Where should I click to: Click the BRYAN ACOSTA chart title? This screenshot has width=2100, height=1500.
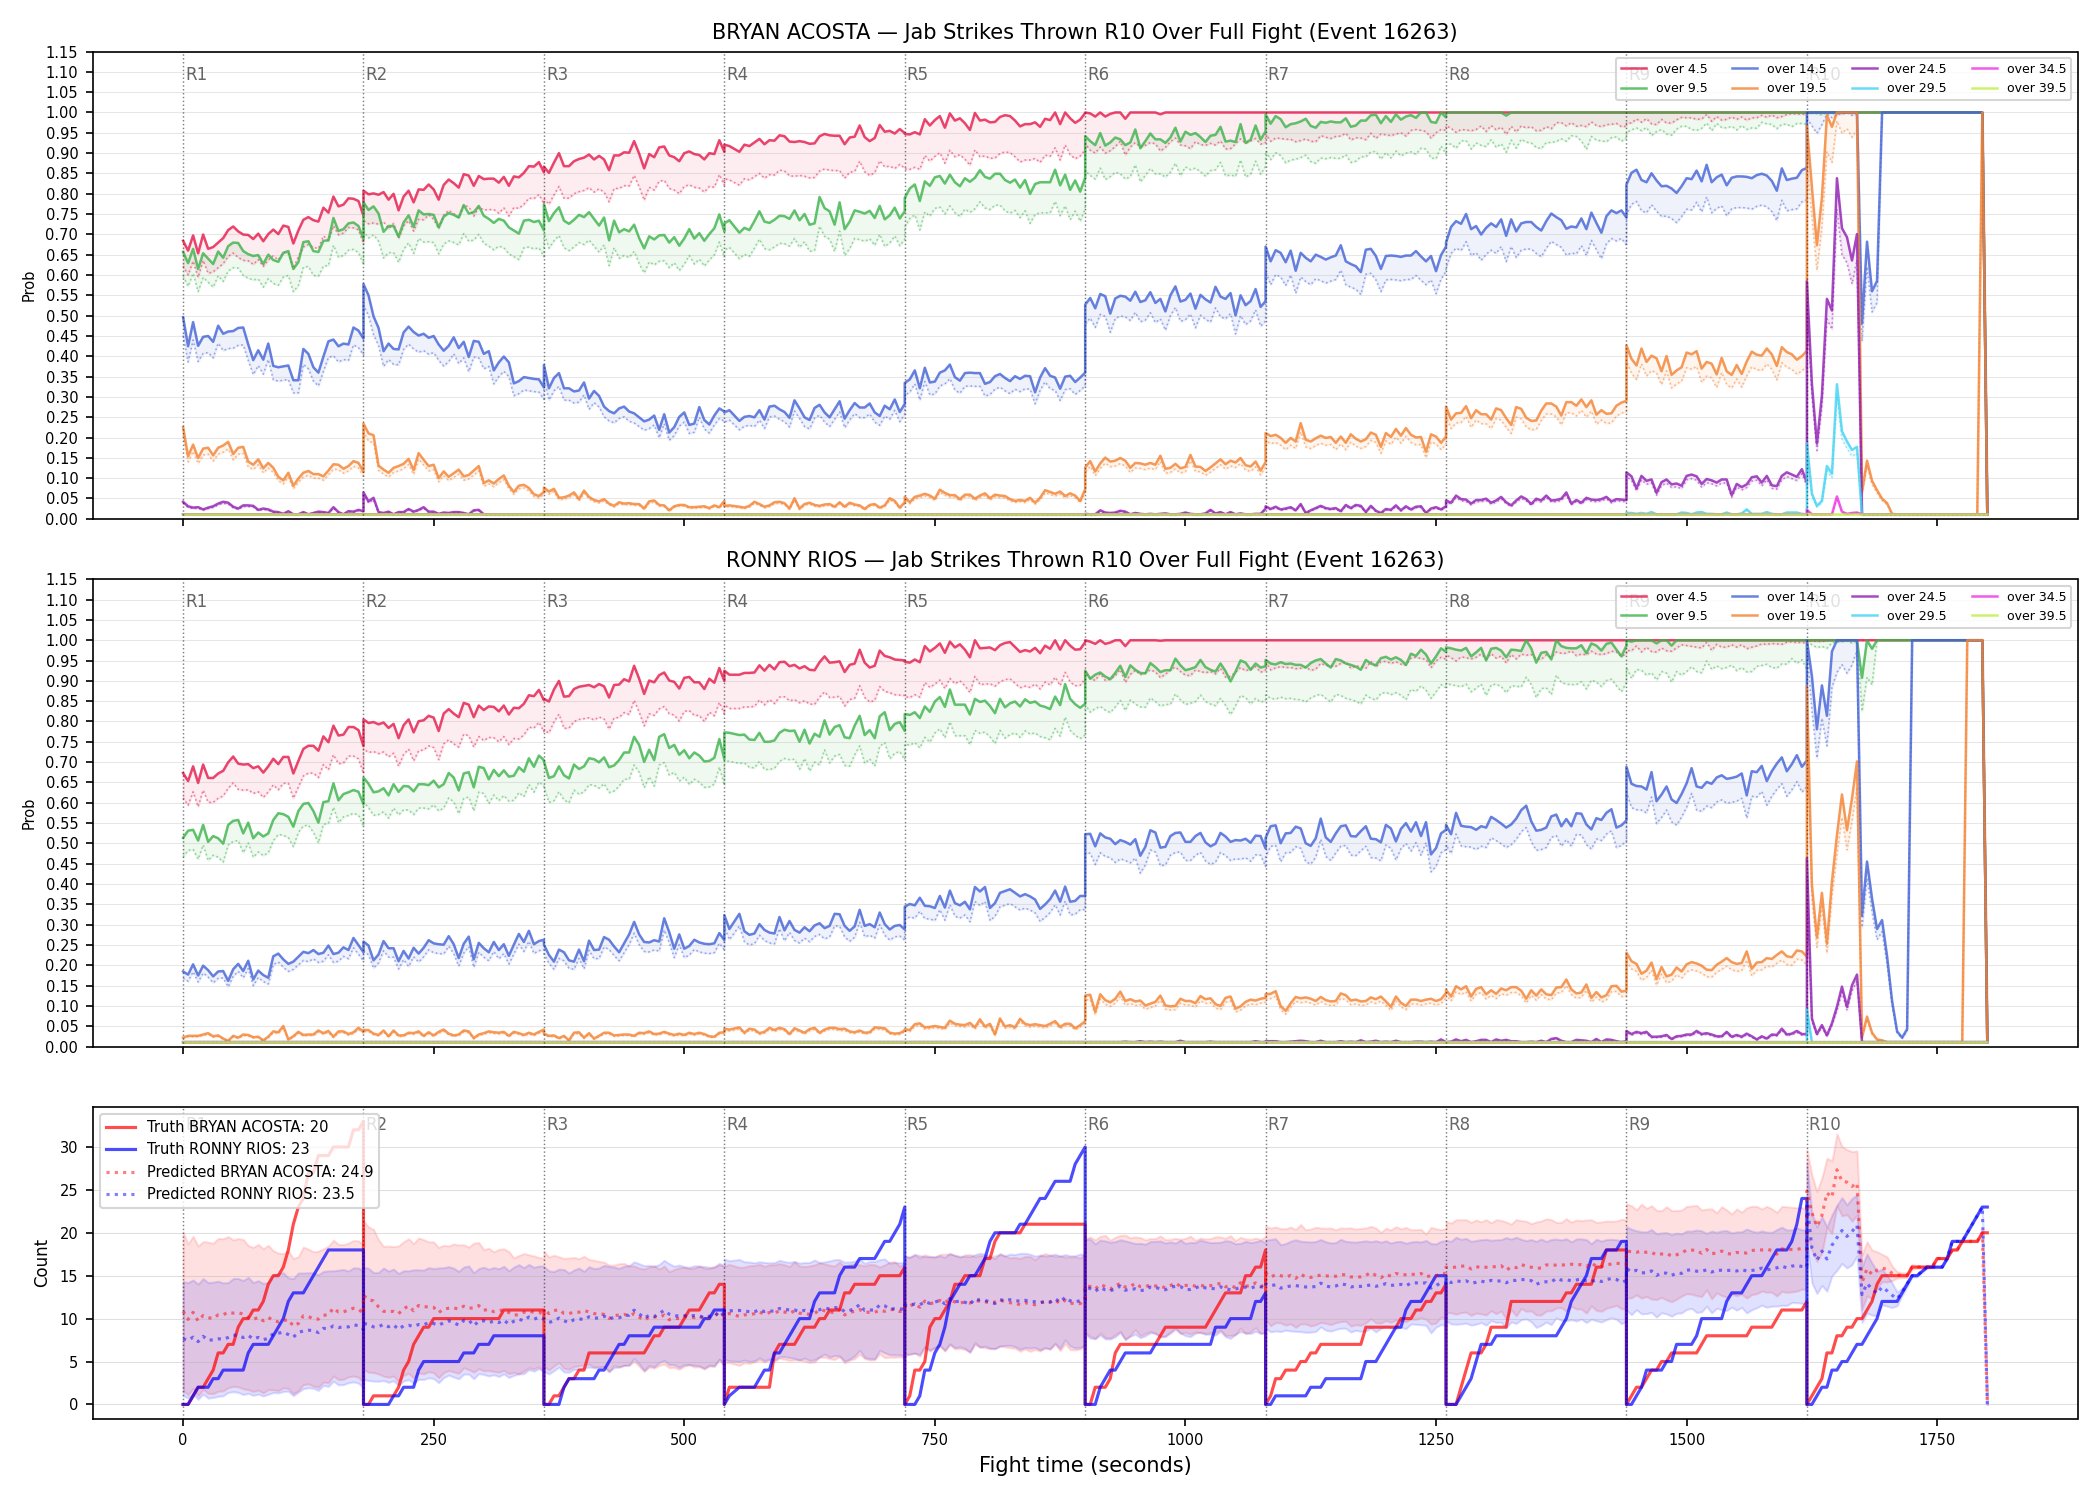pos(1084,32)
